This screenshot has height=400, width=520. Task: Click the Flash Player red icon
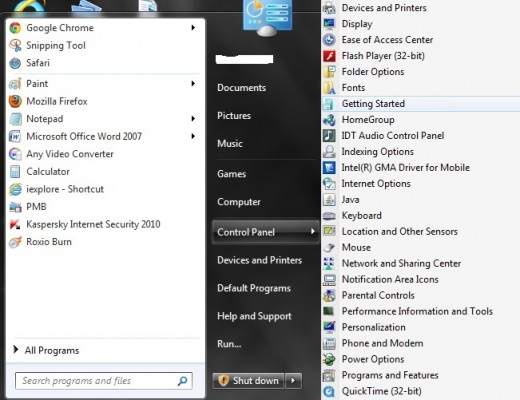pos(329,56)
